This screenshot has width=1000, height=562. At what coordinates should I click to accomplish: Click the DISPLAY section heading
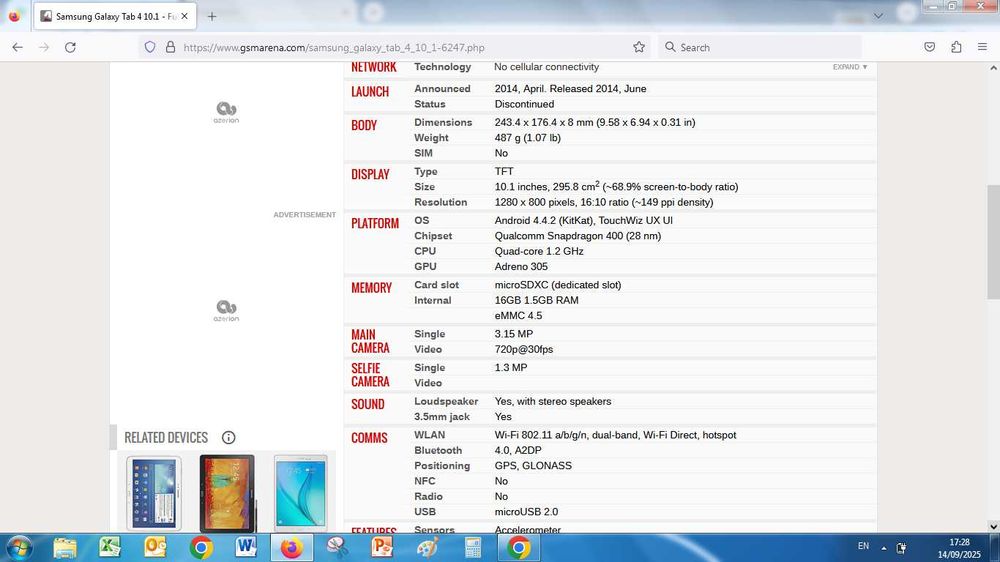point(370,175)
